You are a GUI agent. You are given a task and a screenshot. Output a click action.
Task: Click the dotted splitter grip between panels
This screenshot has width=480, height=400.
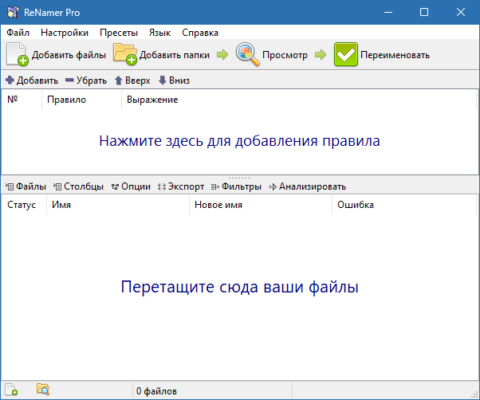tap(240, 177)
